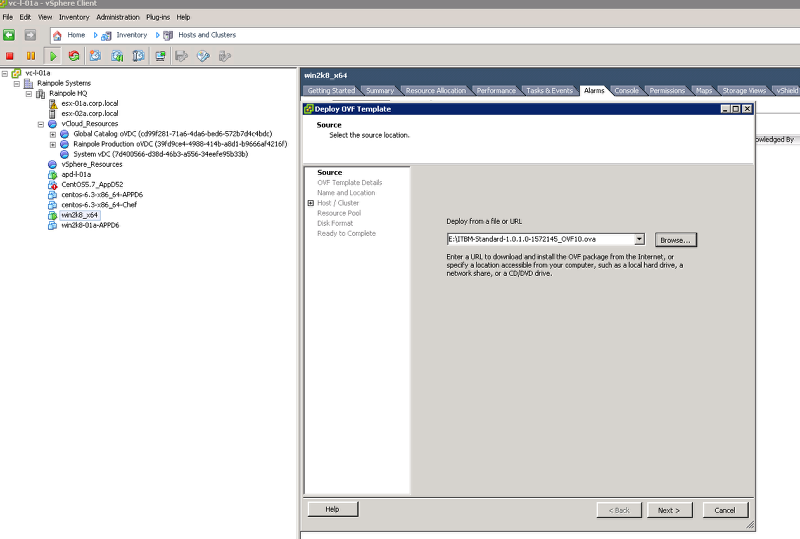Open the Help menu in the menu bar

[183, 17]
